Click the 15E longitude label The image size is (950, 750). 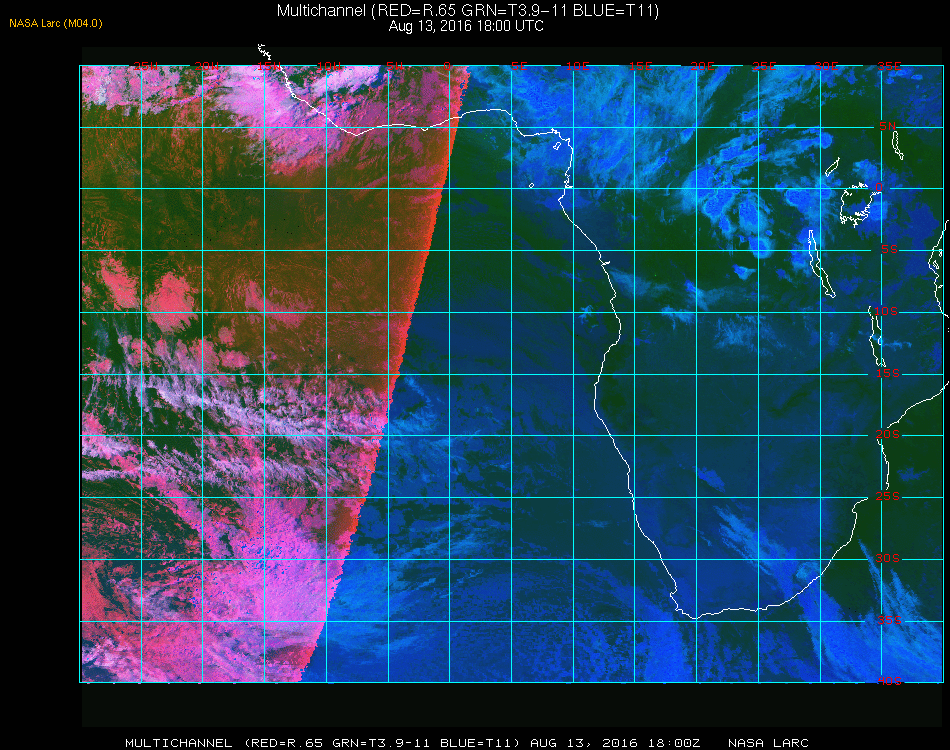[x=640, y=66]
